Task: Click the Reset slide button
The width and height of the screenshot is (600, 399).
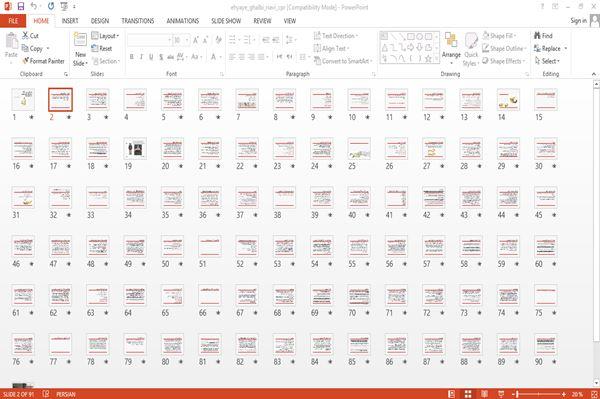Action: [102, 48]
